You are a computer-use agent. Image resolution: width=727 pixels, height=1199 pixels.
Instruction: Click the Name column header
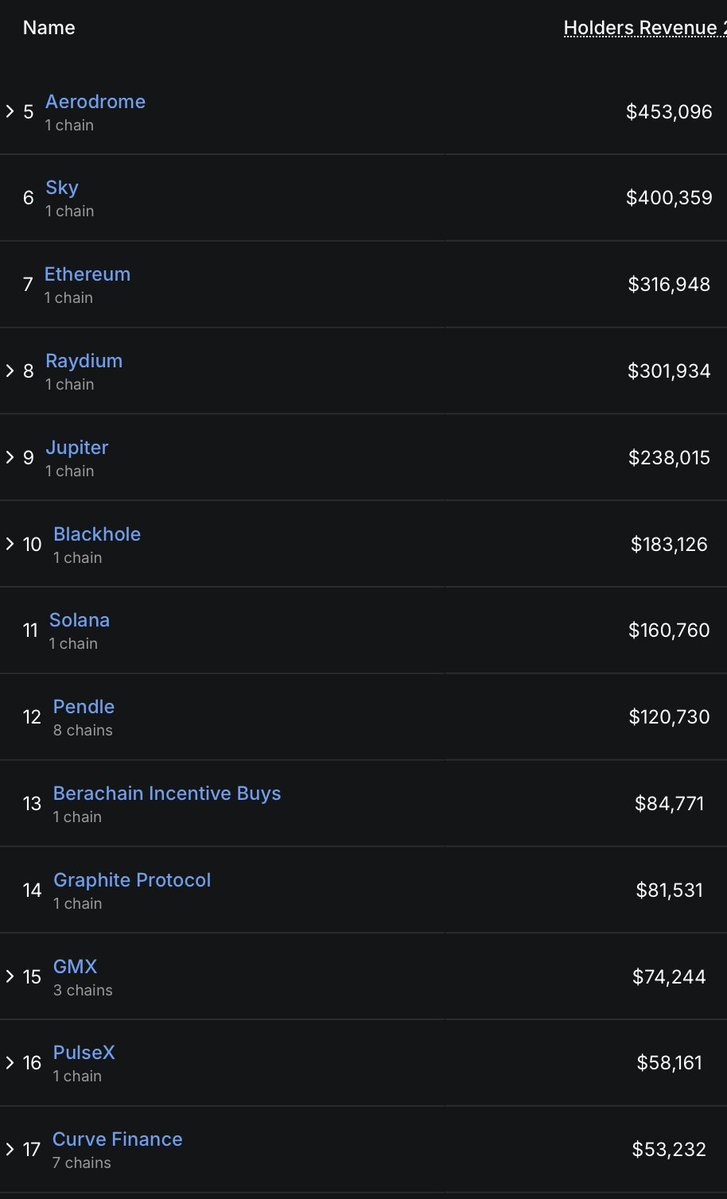(49, 28)
